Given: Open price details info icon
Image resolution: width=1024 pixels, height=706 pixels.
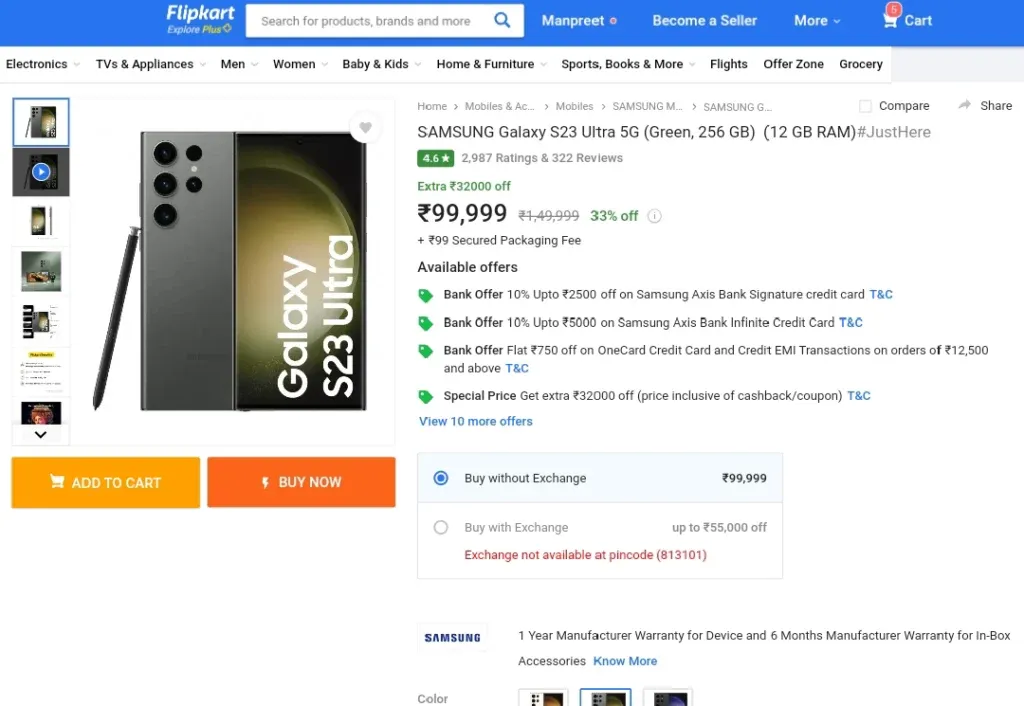Looking at the screenshot, I should pyautogui.click(x=654, y=216).
